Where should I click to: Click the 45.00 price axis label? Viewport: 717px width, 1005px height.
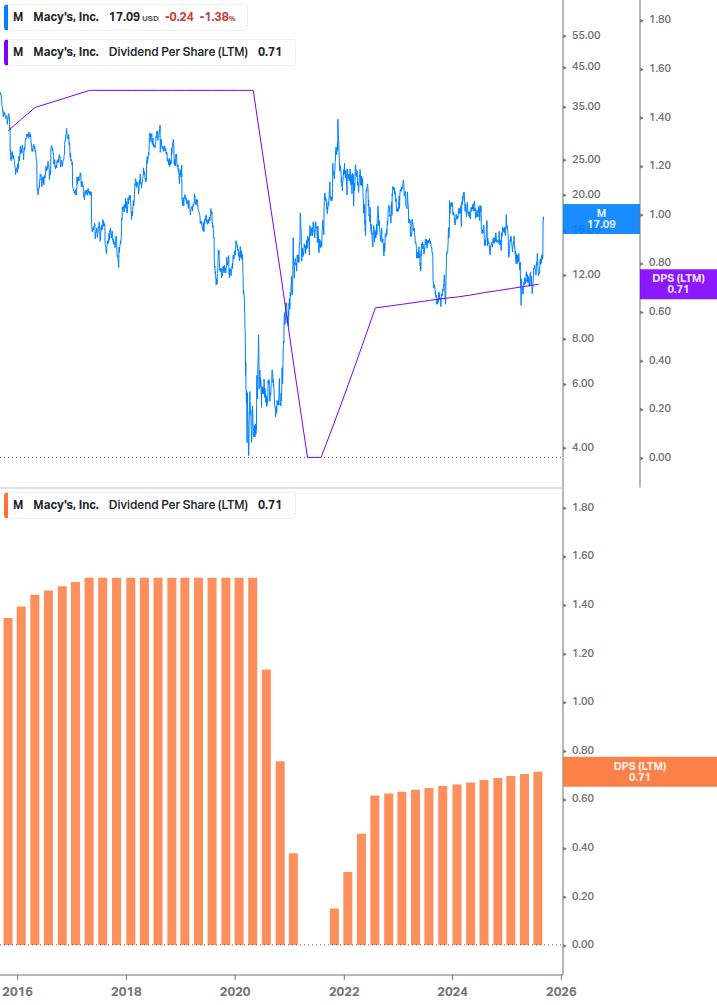586,67
